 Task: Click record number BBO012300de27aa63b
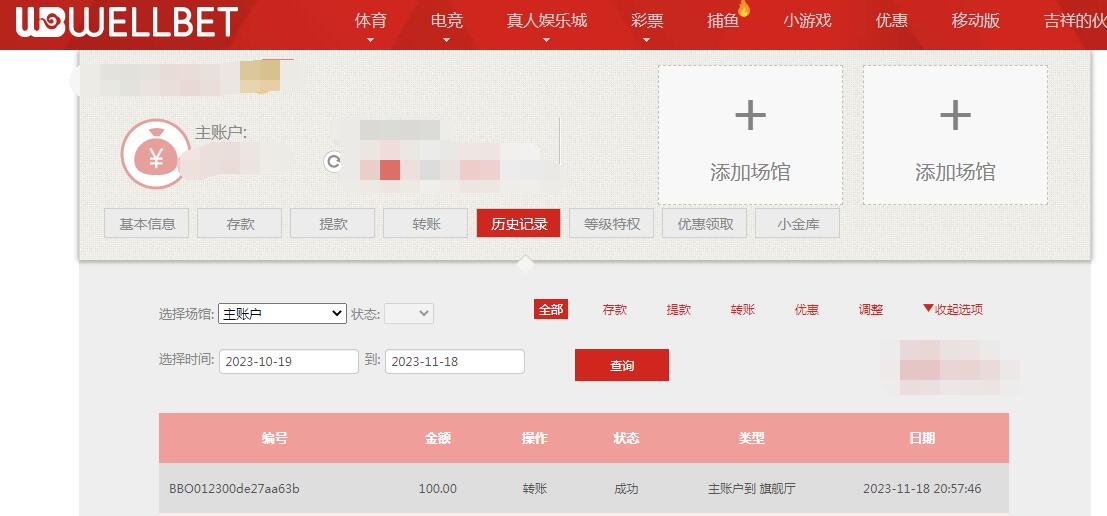[x=234, y=488]
